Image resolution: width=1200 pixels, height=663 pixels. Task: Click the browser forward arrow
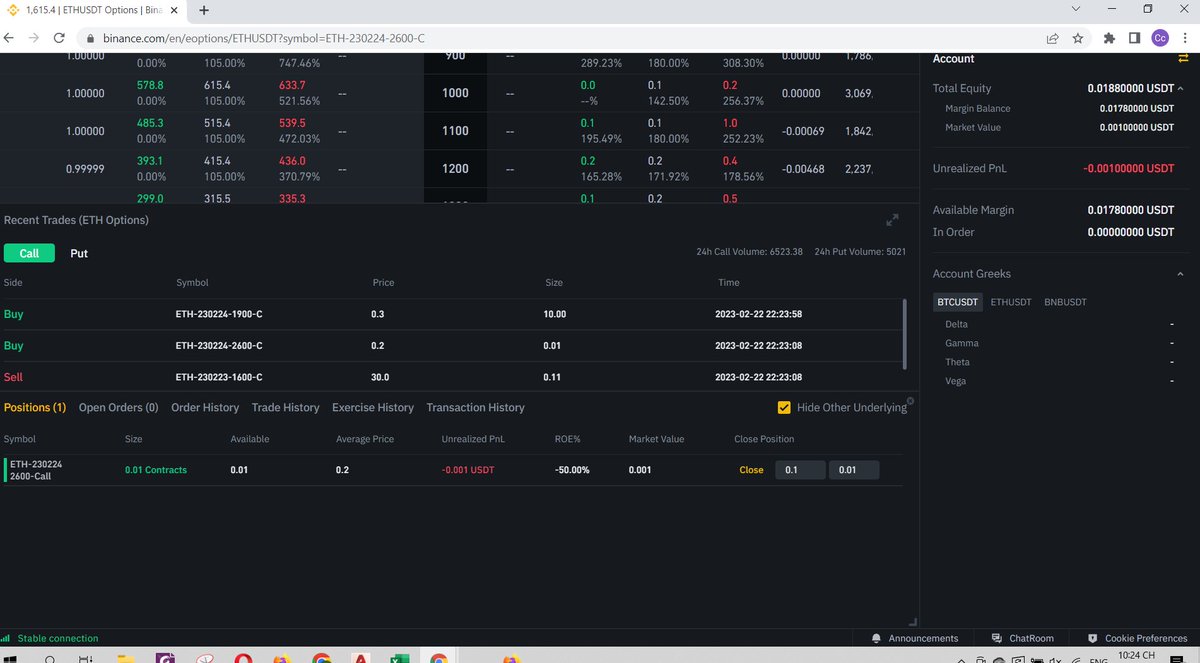click(33, 38)
